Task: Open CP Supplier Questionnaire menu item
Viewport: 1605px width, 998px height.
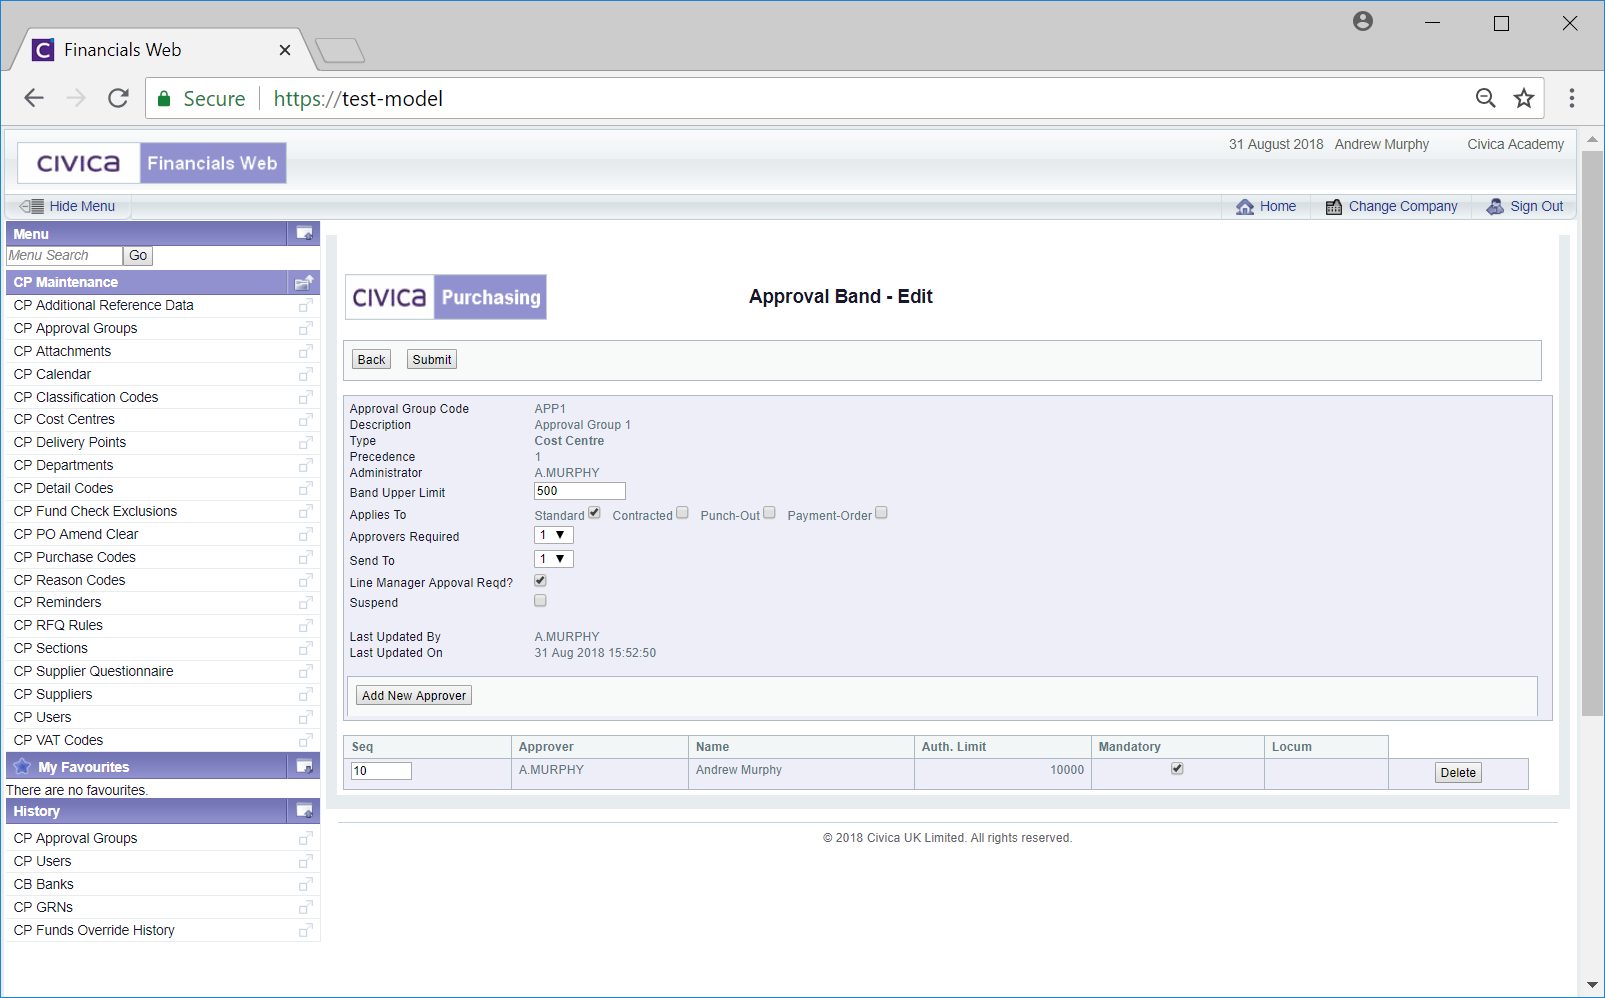Action: pos(93,671)
